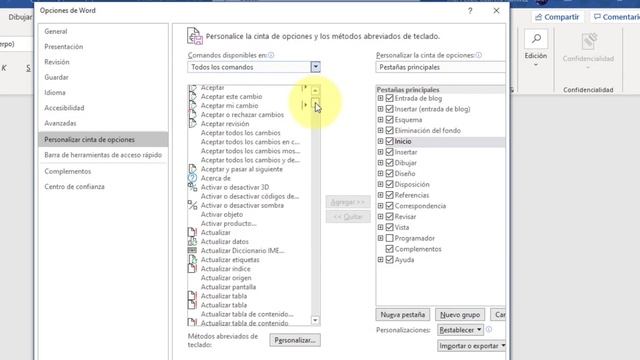Click info icon beside Personalizar la cinta de opciones

[478, 55]
